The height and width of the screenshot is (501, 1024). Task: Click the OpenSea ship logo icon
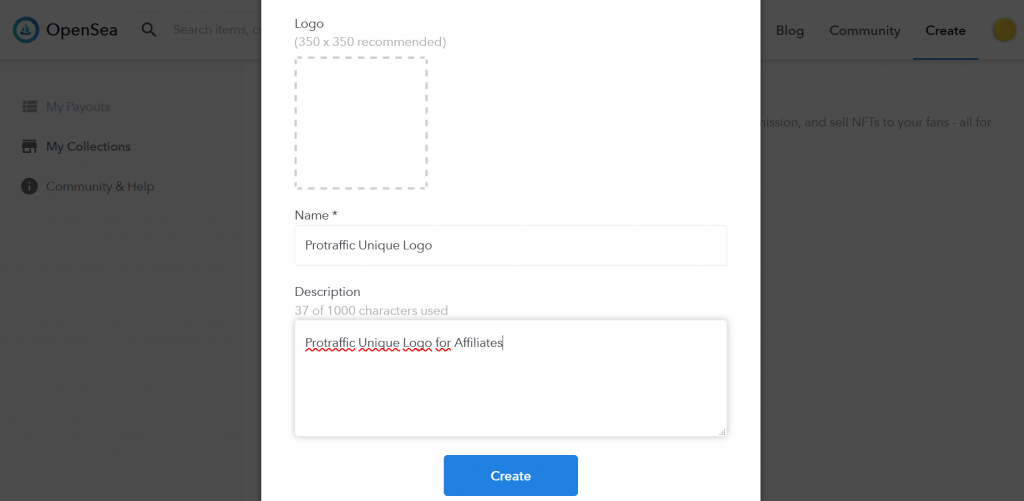click(x=26, y=30)
